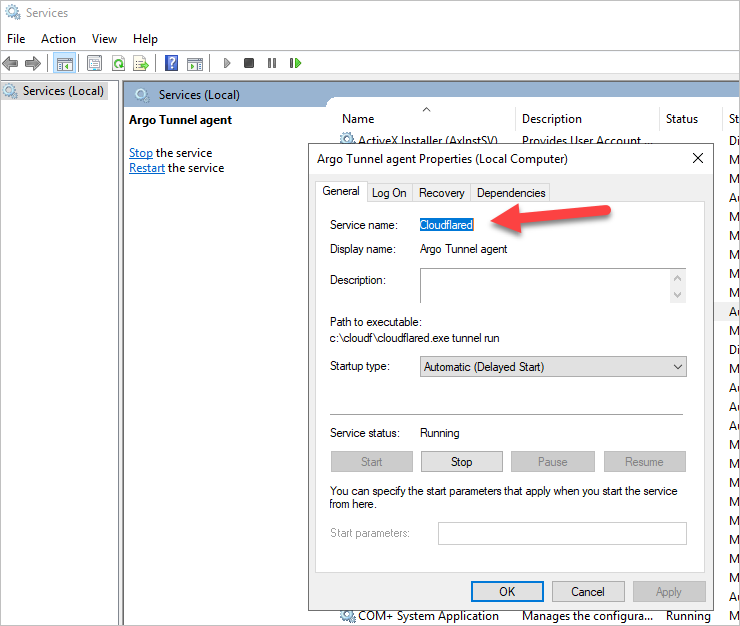
Task: Click the Restart Service toolbar icon
Action: tap(295, 63)
